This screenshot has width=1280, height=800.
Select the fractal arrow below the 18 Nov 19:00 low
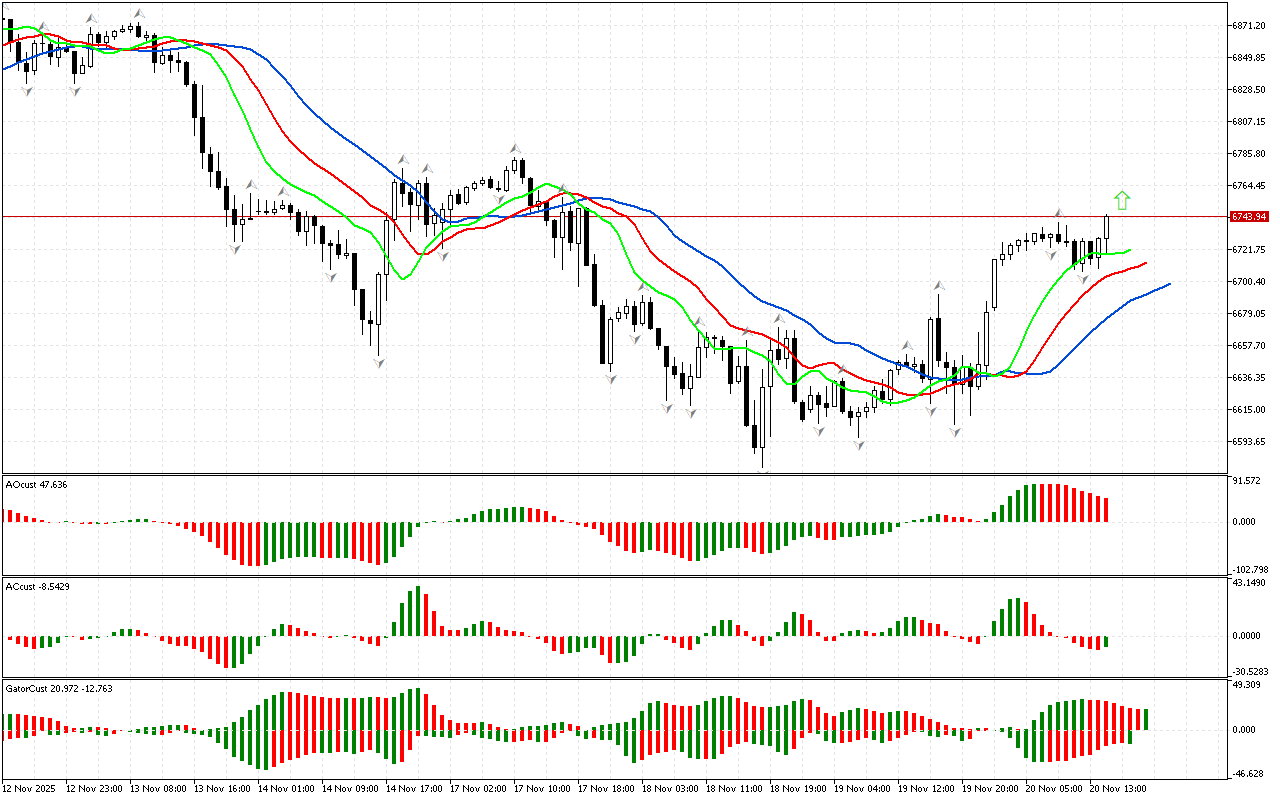(819, 431)
